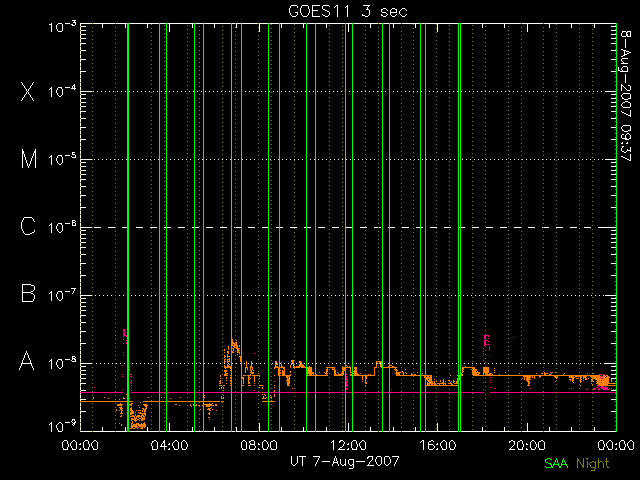Select the B flare class label

point(28,293)
